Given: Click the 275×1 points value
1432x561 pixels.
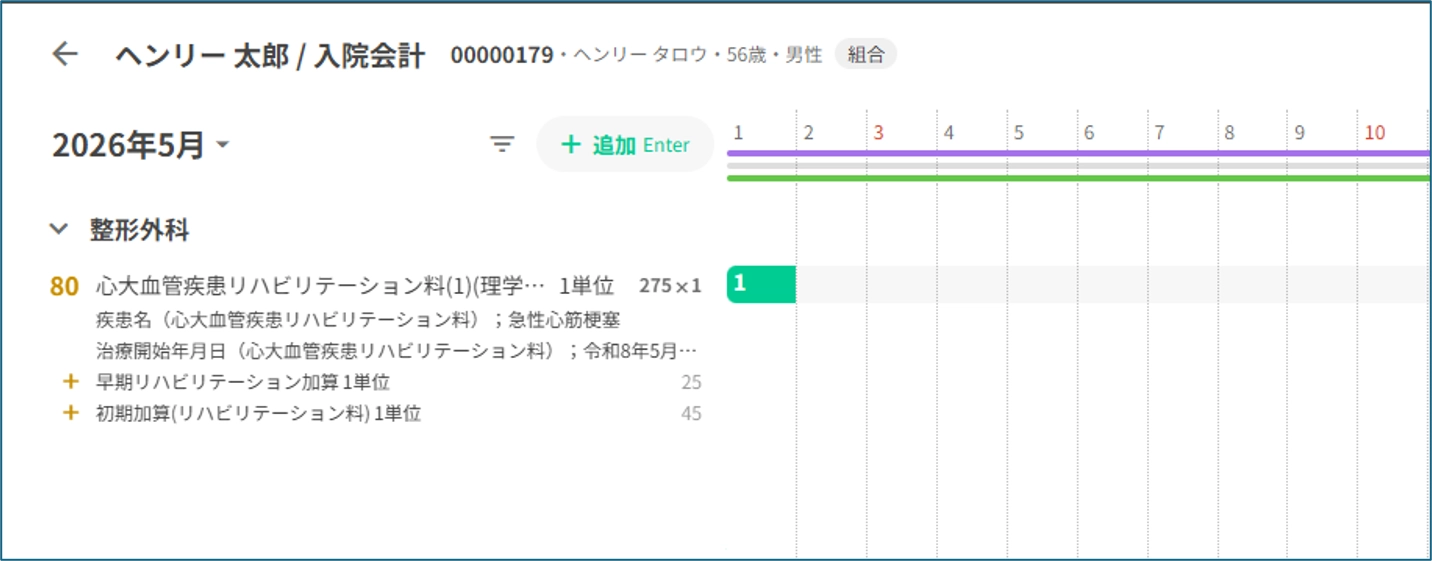Looking at the screenshot, I should click(671, 286).
